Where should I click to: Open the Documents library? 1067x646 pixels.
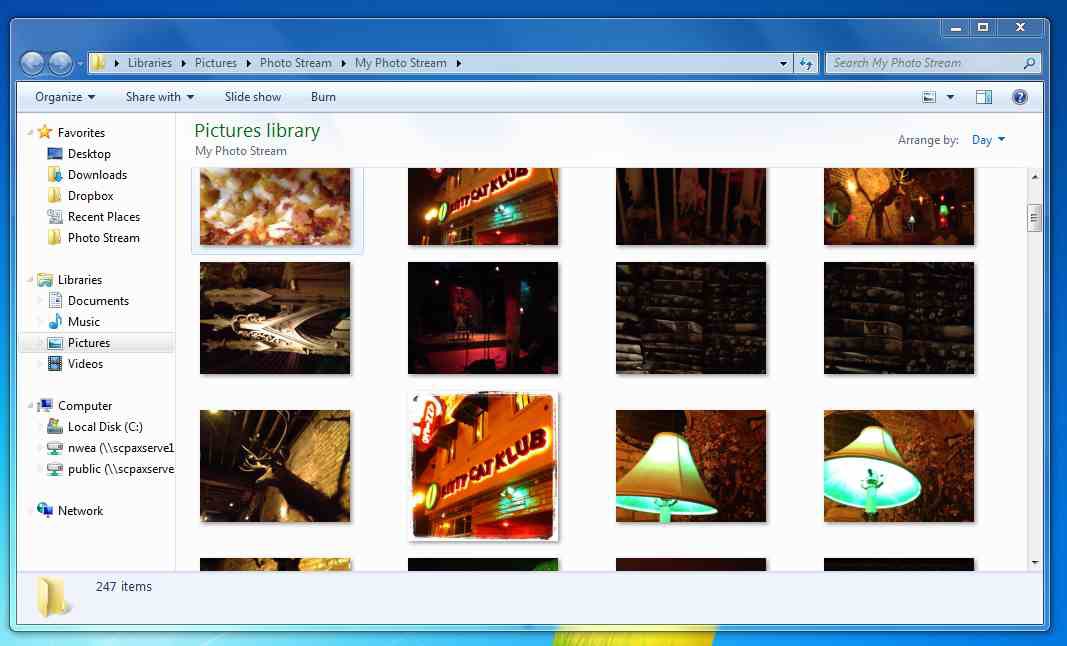(98, 301)
